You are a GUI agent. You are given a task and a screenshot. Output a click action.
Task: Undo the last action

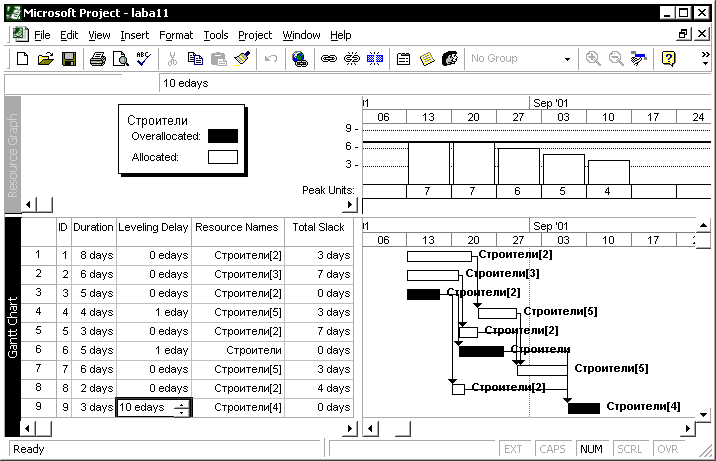271,59
